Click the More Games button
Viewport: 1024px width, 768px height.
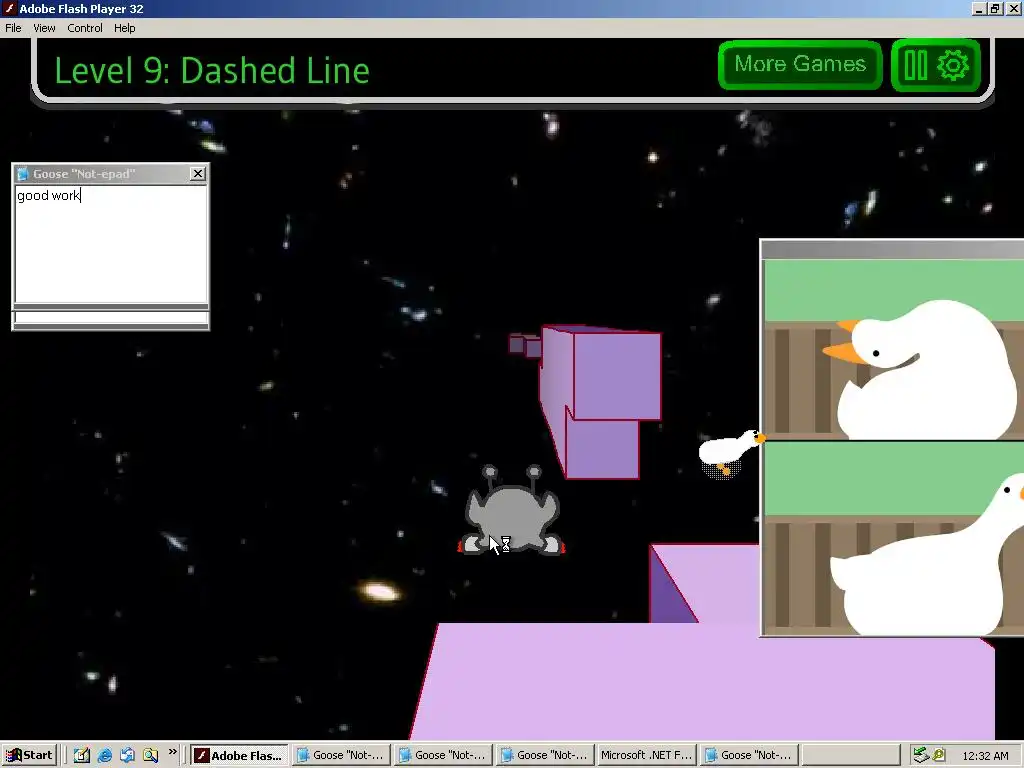tap(800, 65)
